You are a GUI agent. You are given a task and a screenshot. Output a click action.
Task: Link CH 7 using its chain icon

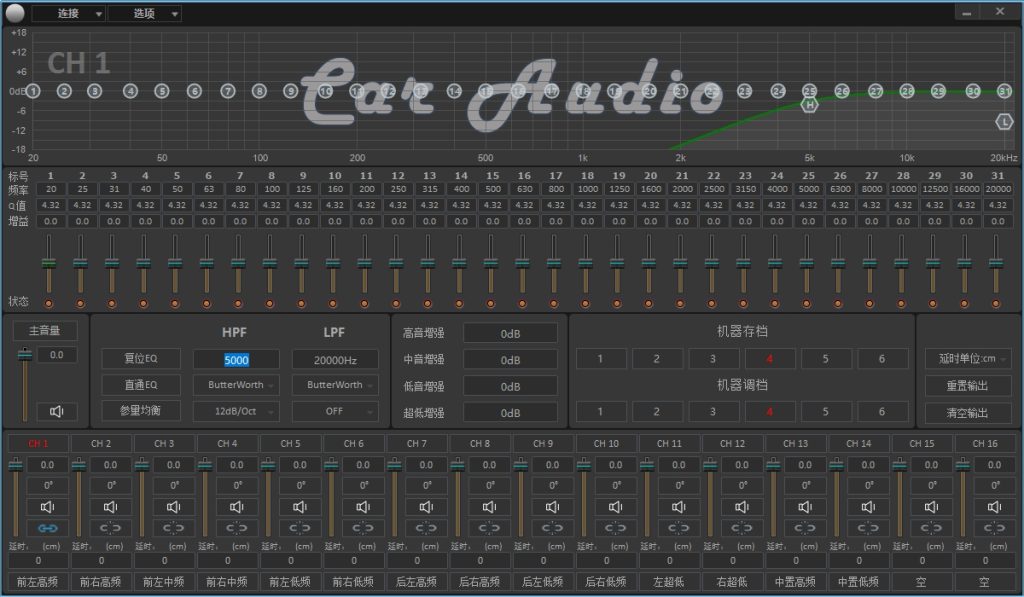pos(426,528)
